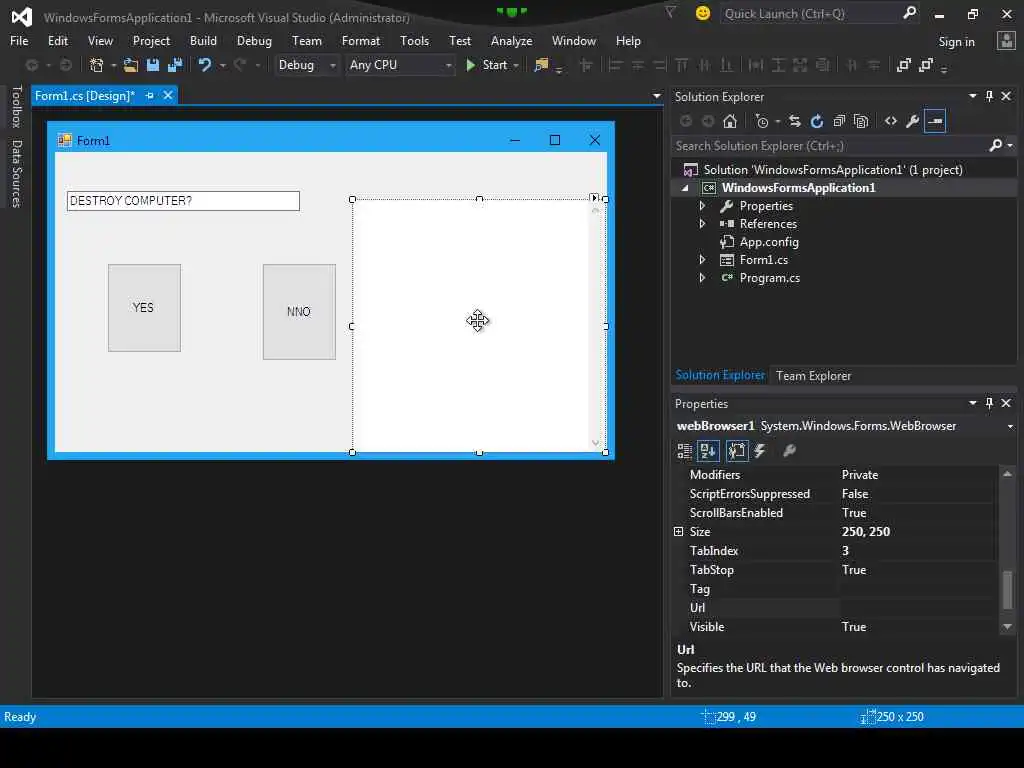The height and width of the screenshot is (768, 1024).
Task: Click the New Project toolbar icon
Action: click(x=97, y=65)
